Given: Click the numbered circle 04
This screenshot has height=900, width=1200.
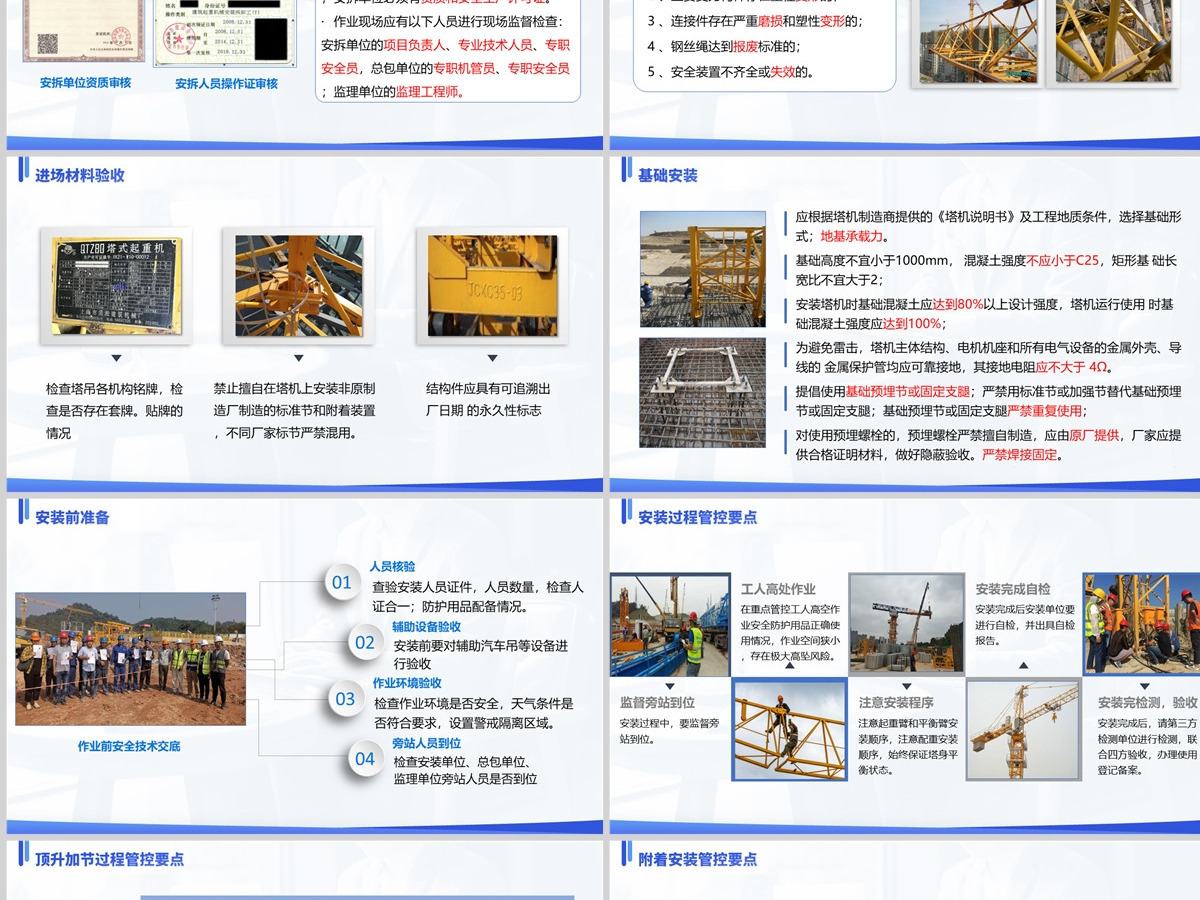Looking at the screenshot, I should coord(365,758).
